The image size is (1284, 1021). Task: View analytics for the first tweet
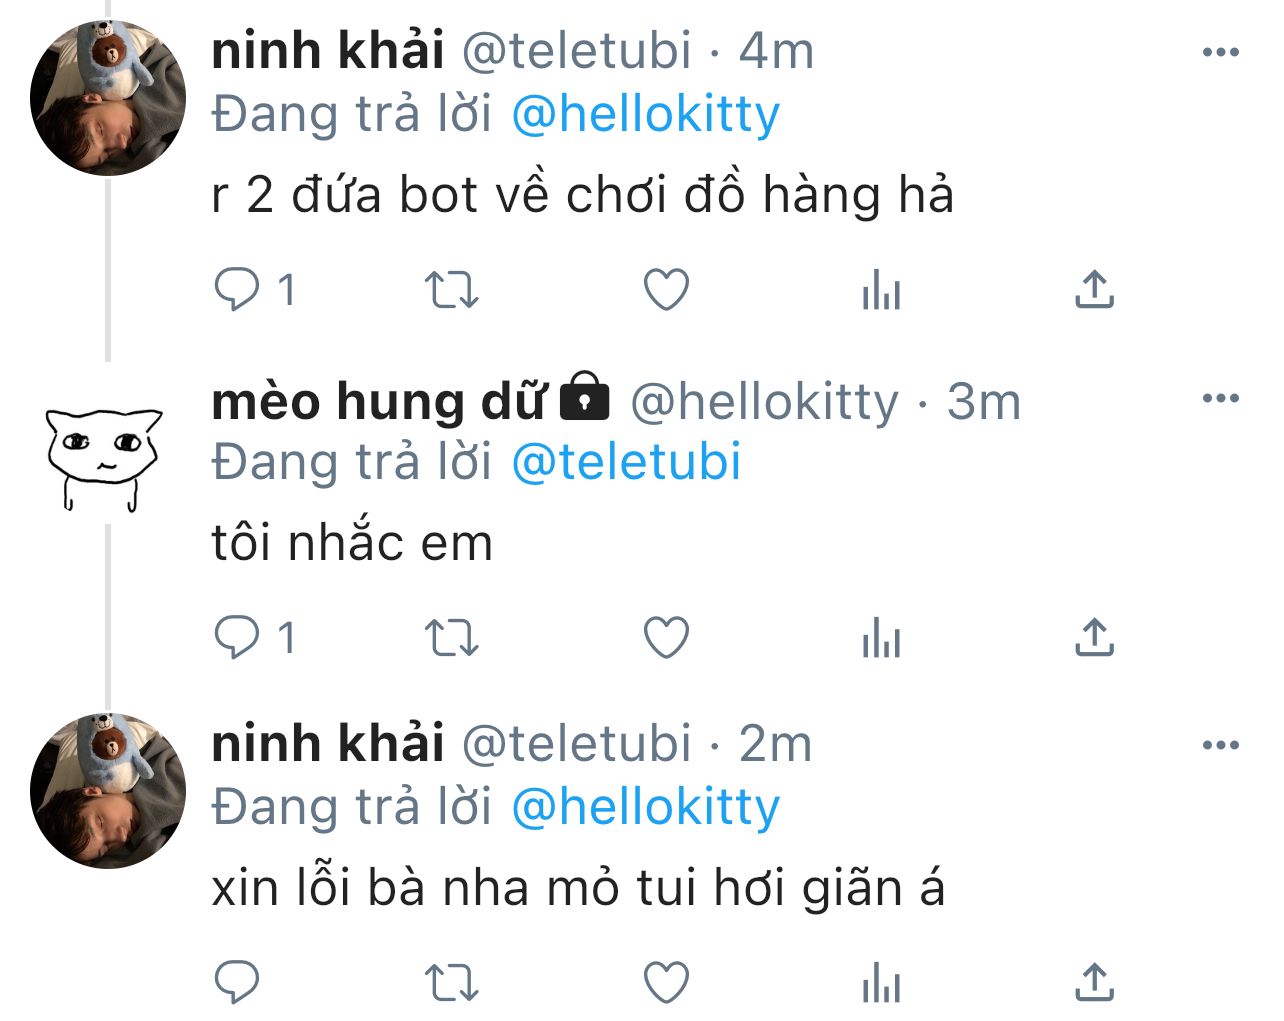coord(881,291)
